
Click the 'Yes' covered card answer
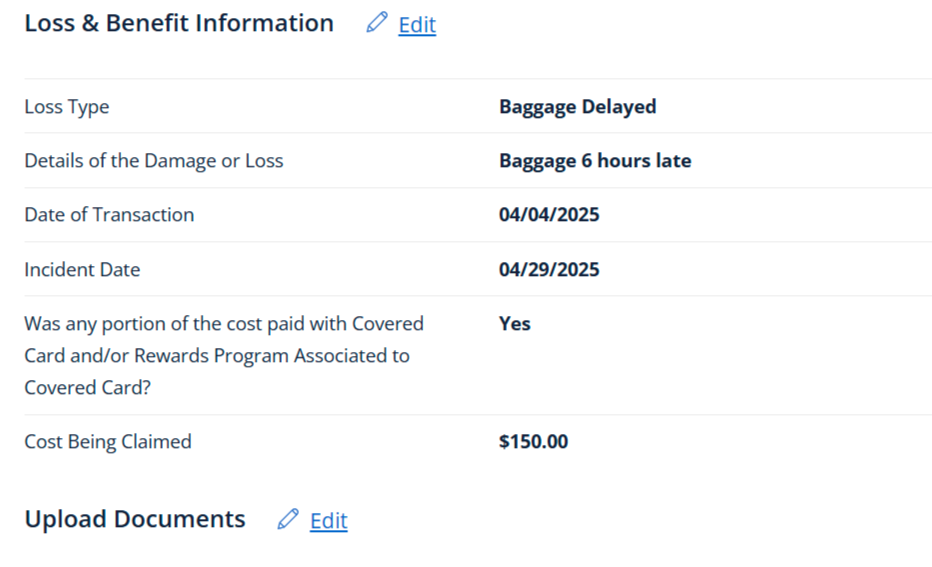pos(515,323)
